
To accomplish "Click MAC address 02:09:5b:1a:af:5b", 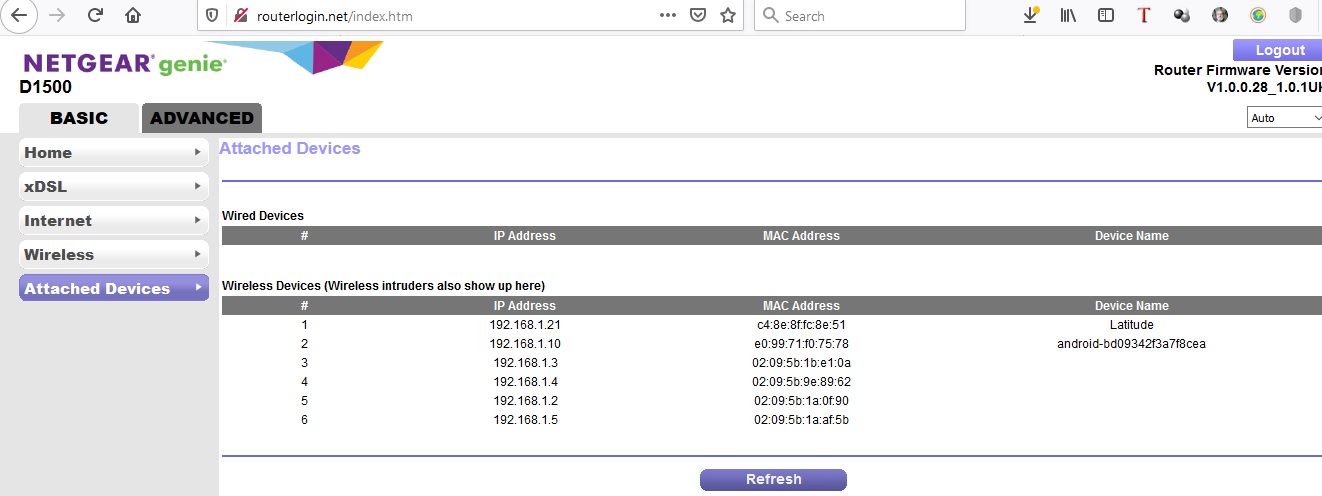I will click(x=801, y=420).
